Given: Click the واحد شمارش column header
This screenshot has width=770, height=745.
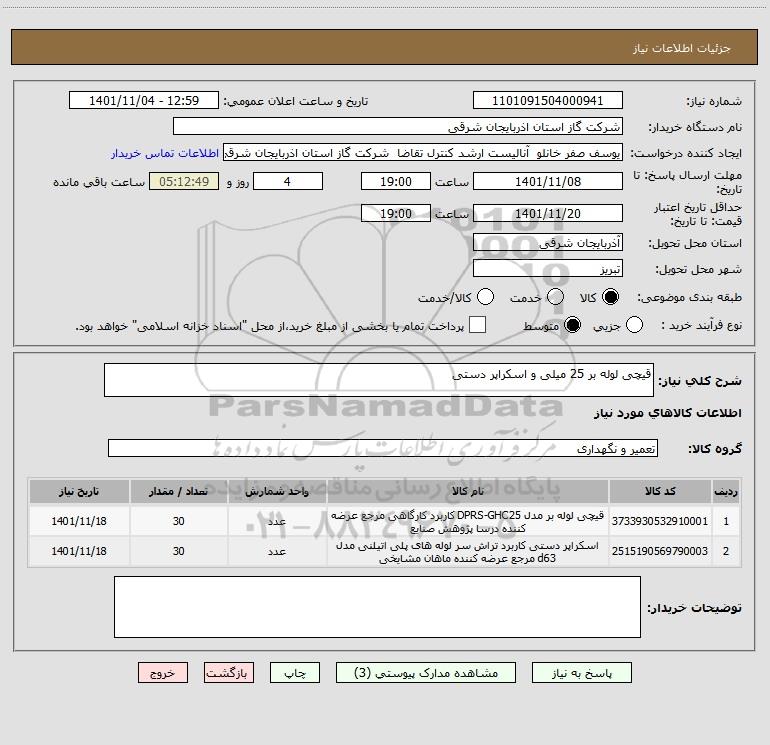Looking at the screenshot, I should 277,491.
